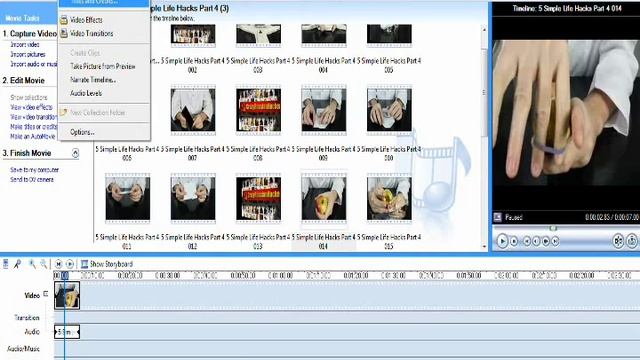Click the 2. Edit Movie heading

(x=23, y=80)
